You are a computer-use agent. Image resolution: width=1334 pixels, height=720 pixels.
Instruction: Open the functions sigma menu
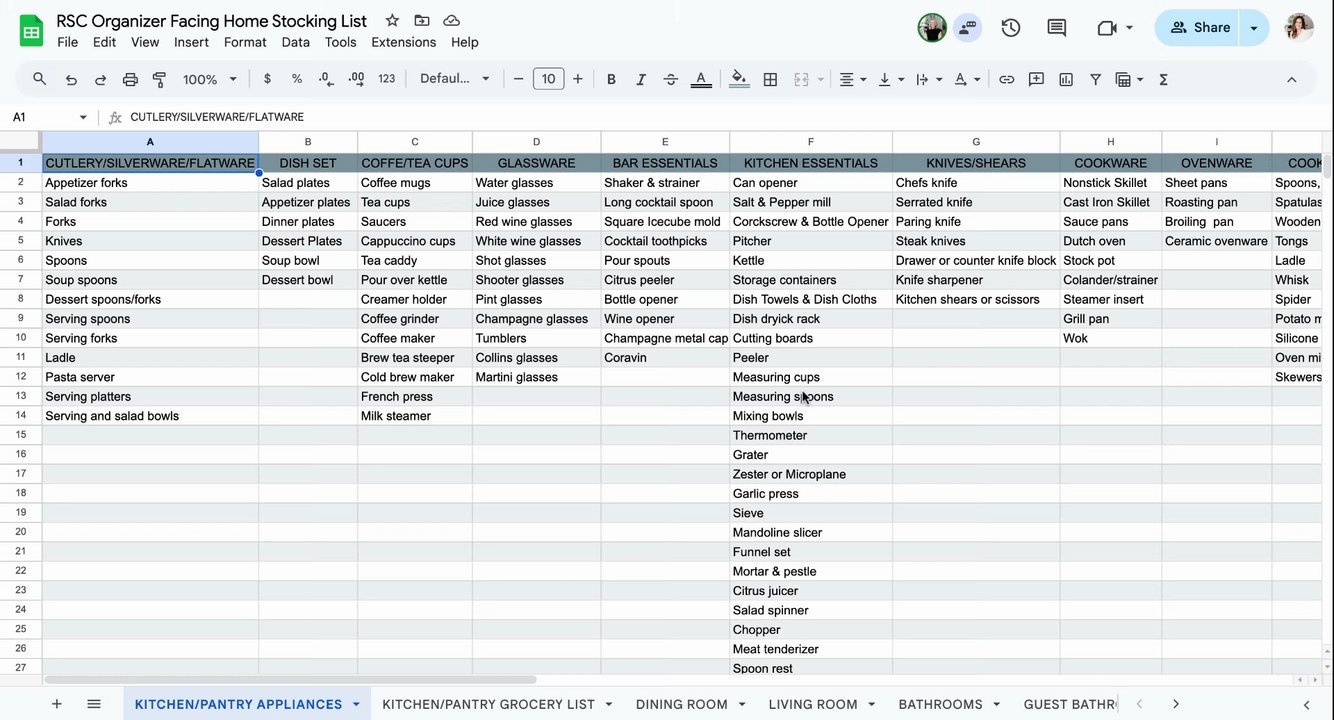(1163, 79)
